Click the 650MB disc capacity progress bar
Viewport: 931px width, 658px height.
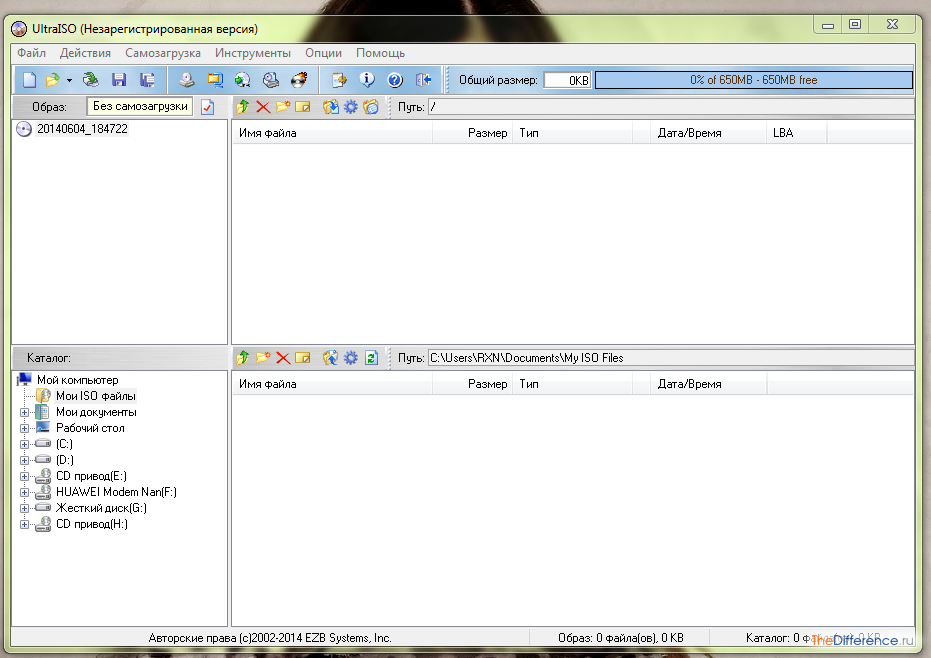[x=753, y=80]
